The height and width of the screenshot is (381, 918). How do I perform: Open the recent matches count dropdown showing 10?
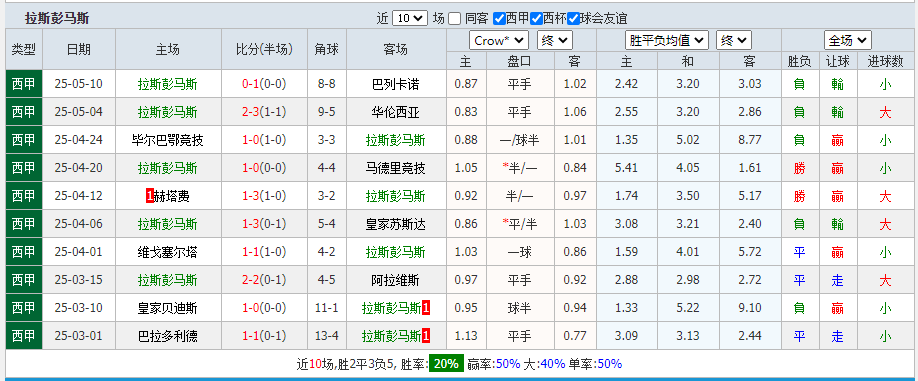point(410,18)
